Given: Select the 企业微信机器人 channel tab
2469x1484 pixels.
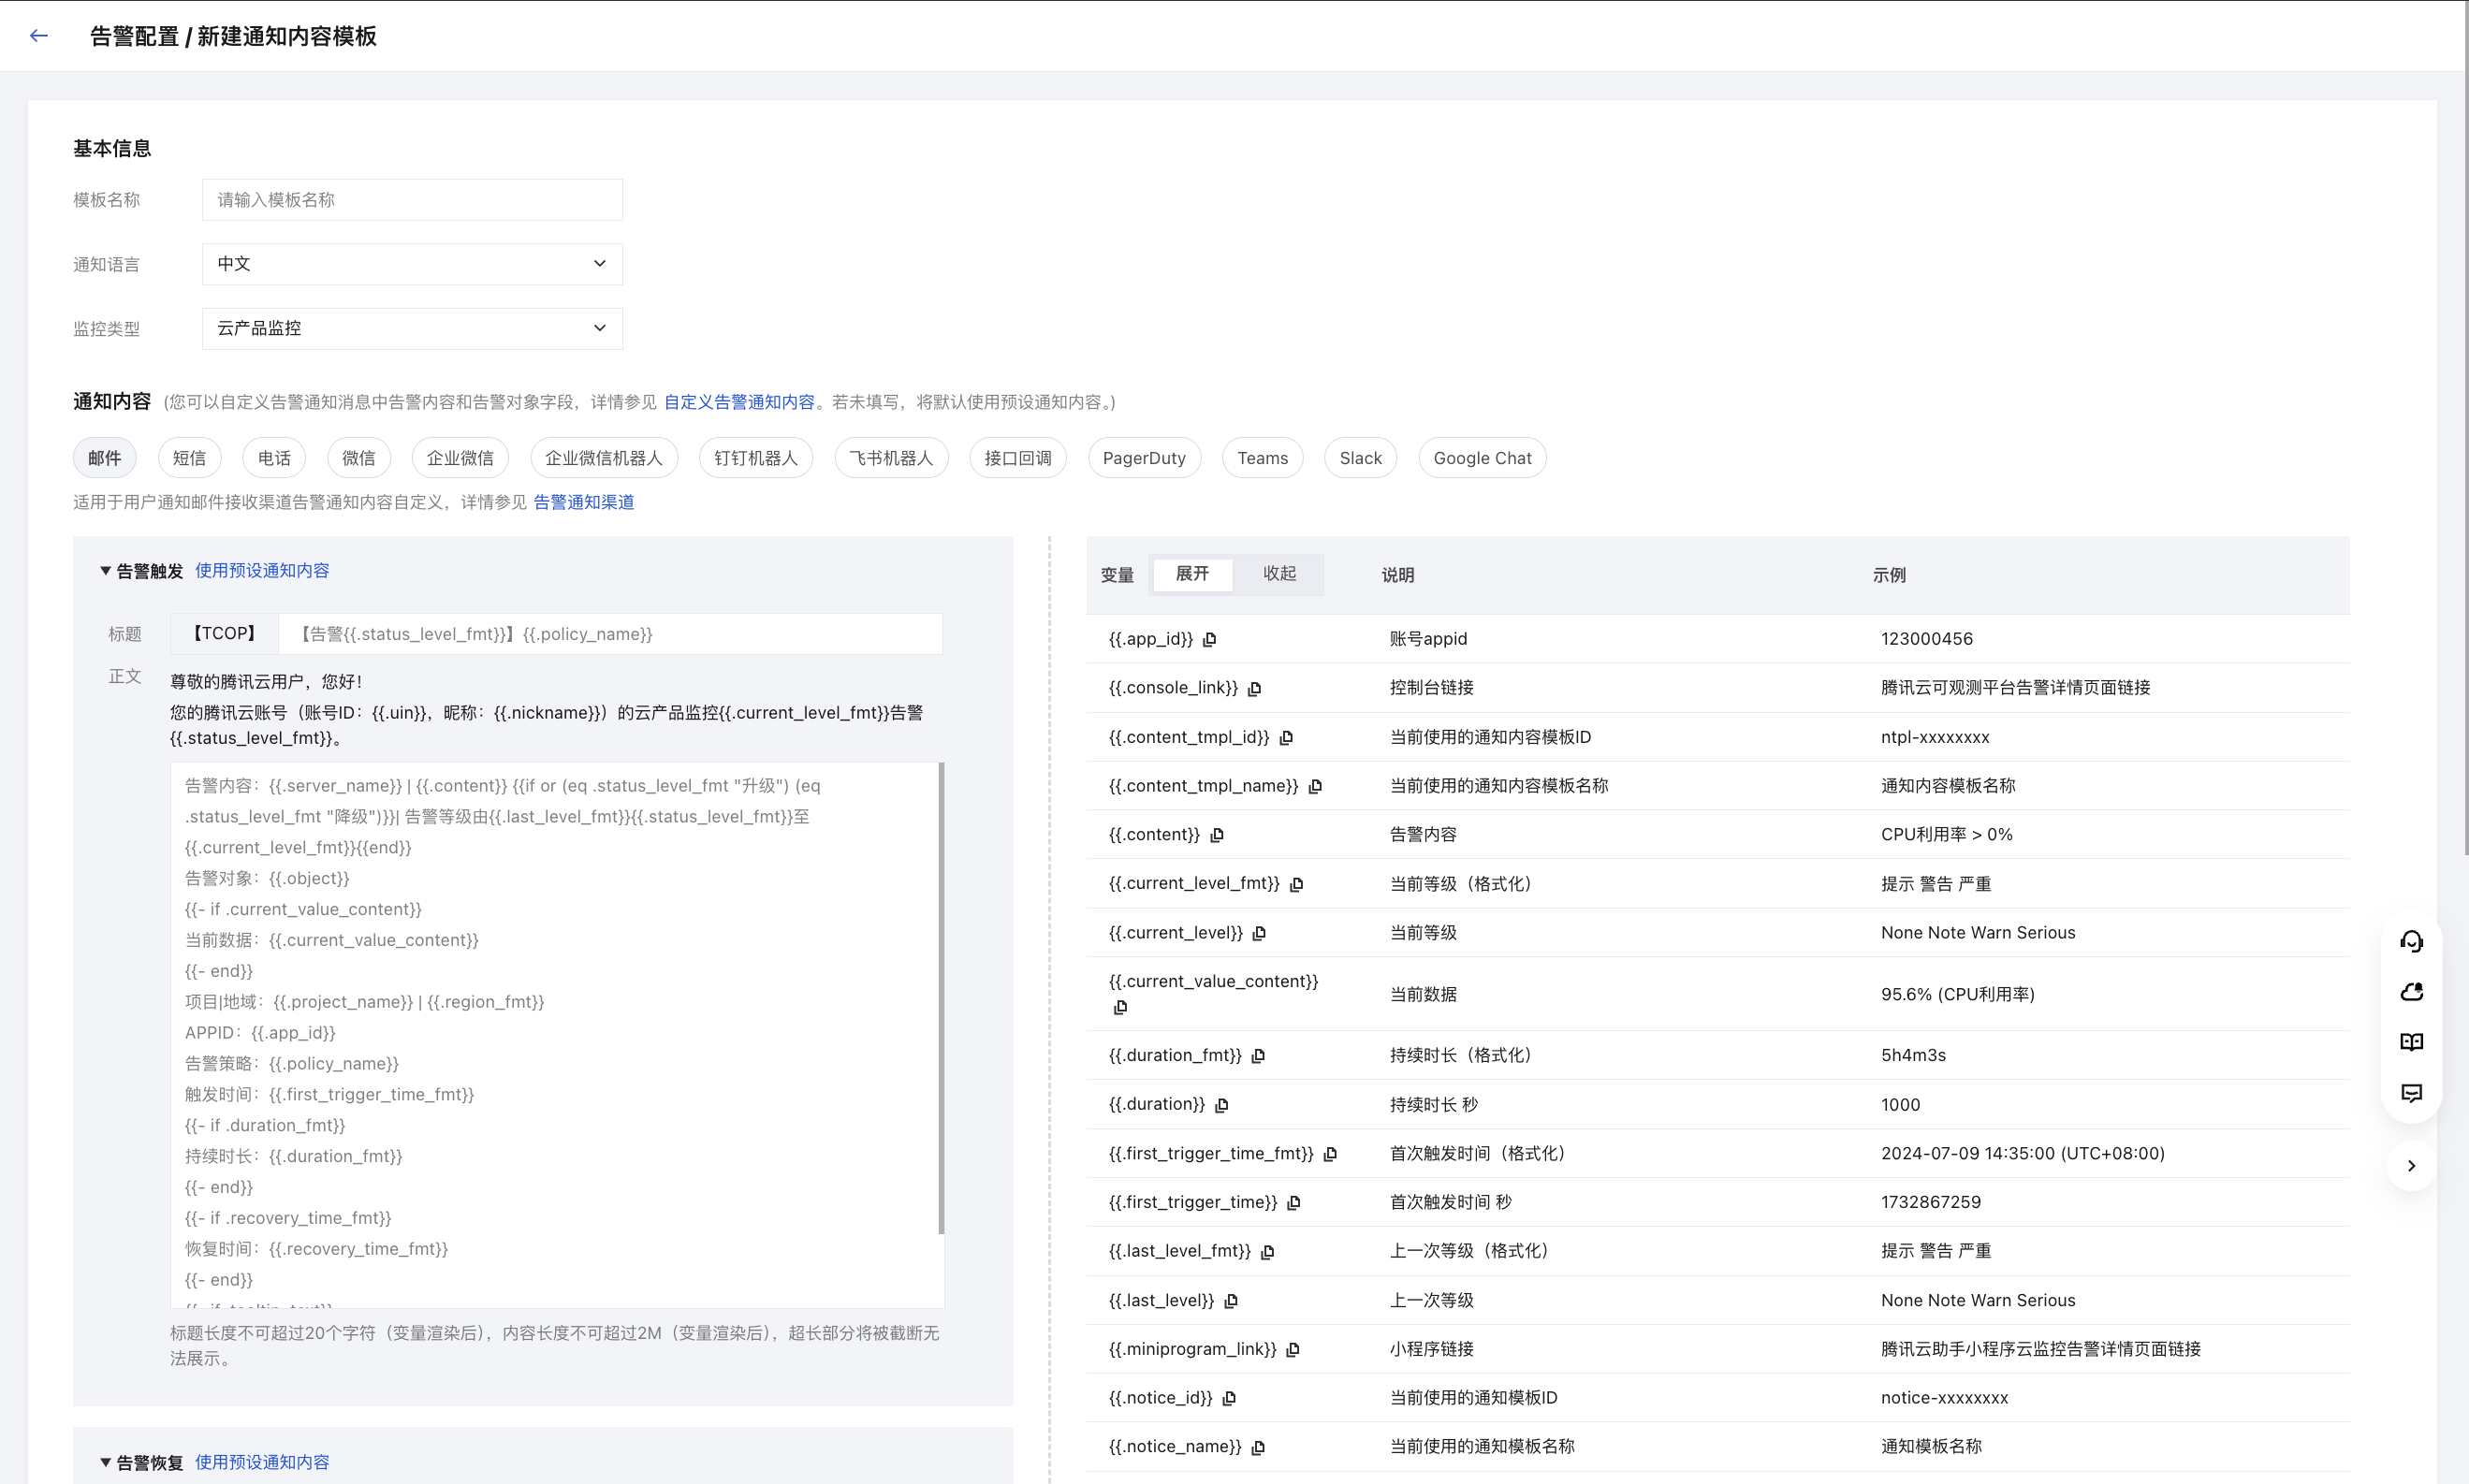Looking at the screenshot, I should tap(604, 458).
